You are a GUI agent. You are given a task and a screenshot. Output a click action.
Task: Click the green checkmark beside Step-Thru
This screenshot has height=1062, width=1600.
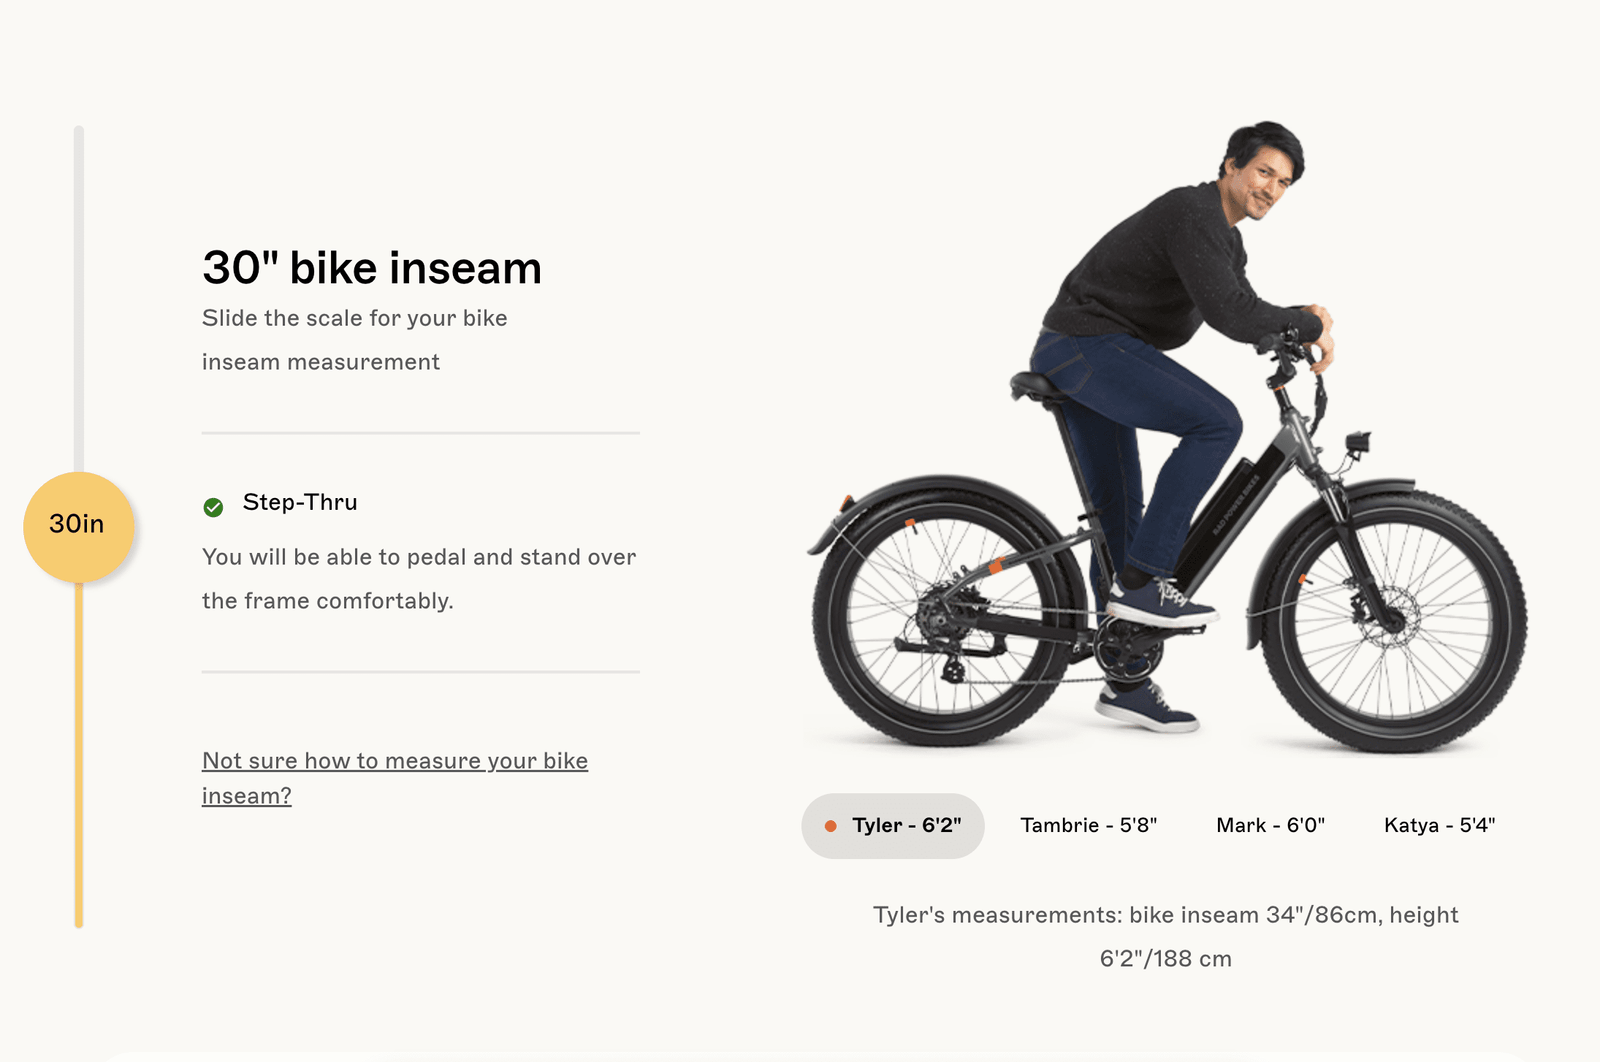(213, 507)
